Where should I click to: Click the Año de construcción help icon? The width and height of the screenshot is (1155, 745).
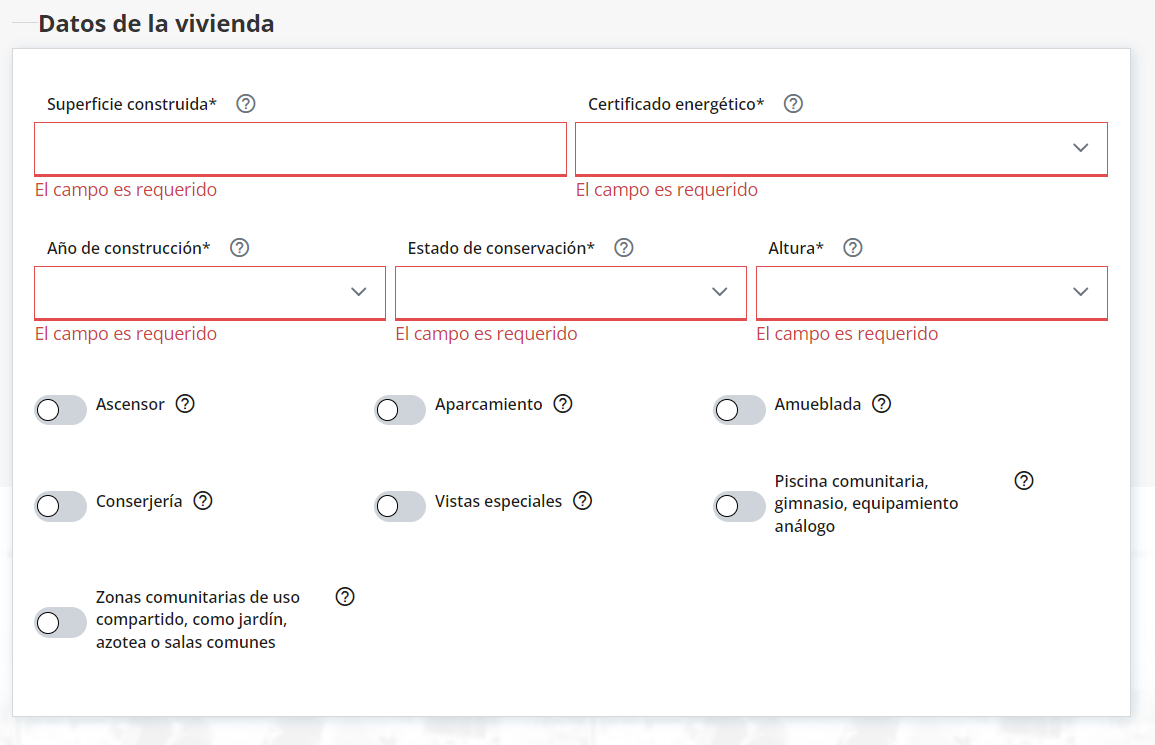click(239, 247)
